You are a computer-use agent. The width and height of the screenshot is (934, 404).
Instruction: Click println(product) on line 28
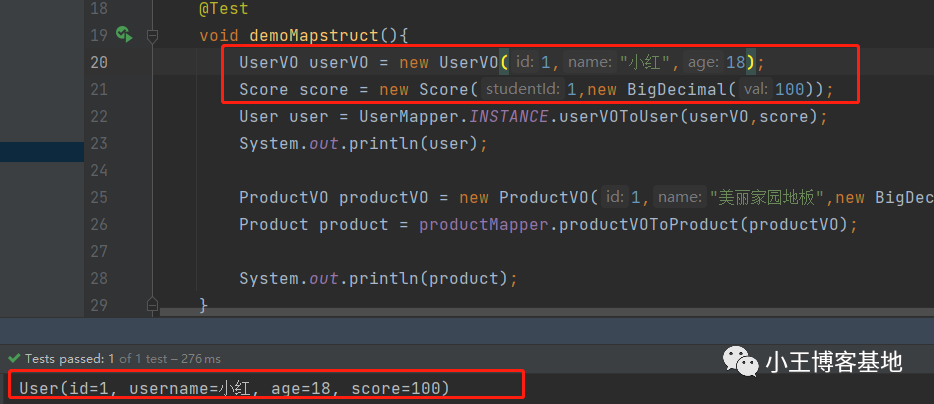click(x=428, y=278)
